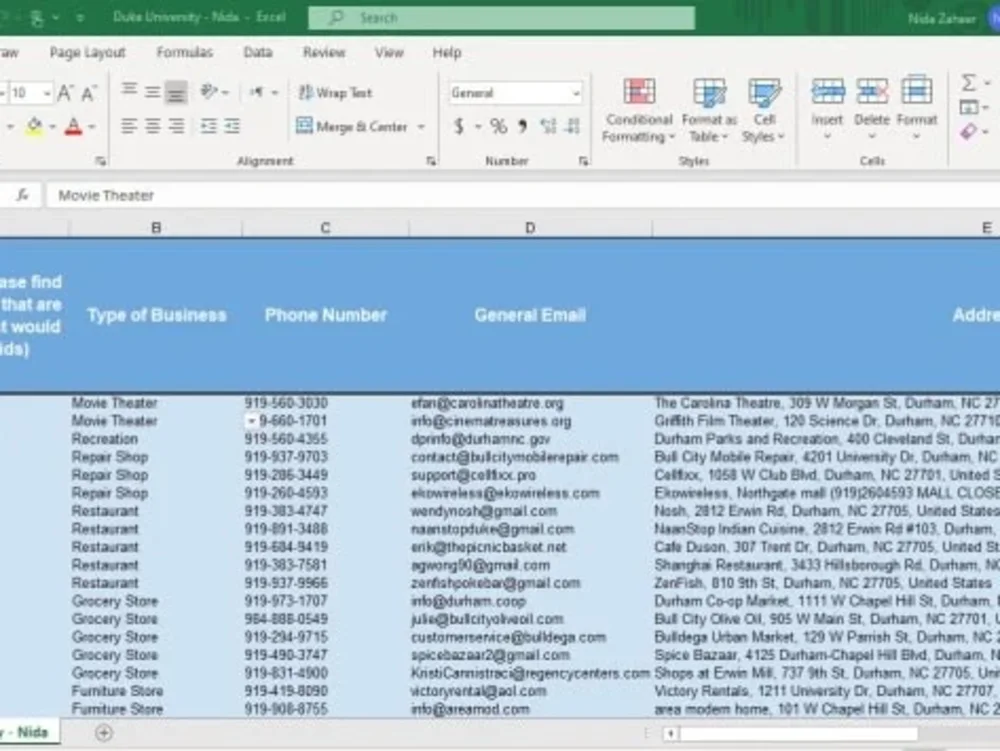1000x751 pixels.
Task: Apply Comma Style
Action: (x=523, y=126)
